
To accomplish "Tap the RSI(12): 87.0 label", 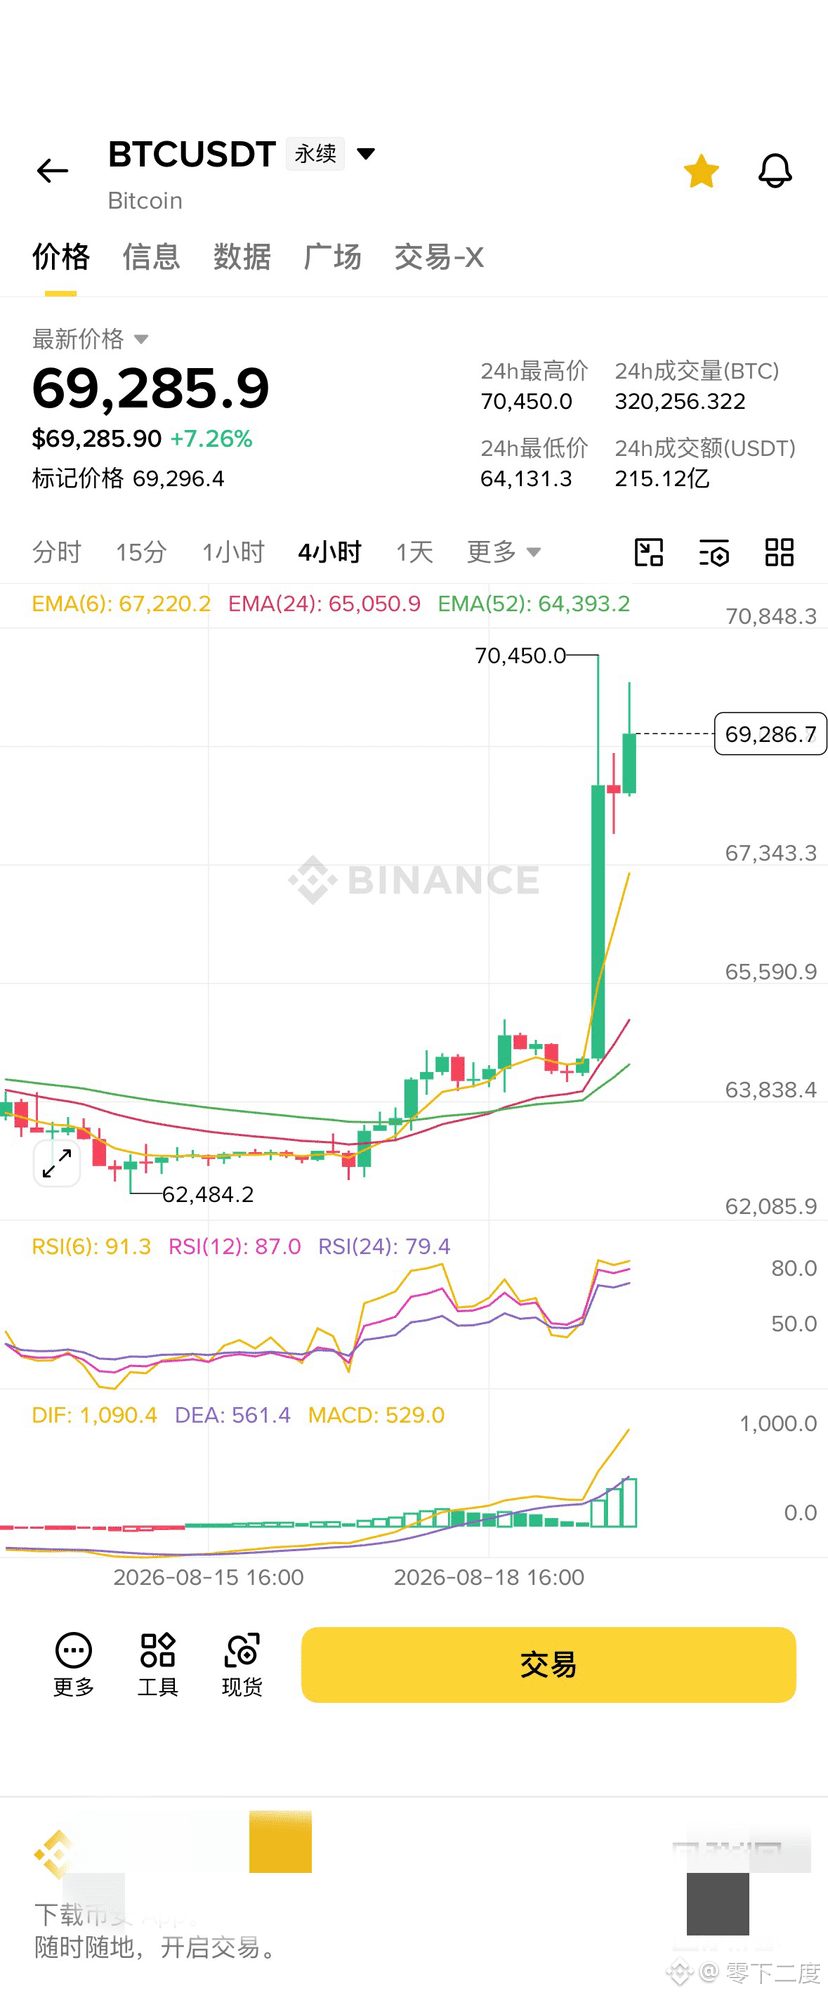I will click(235, 1247).
